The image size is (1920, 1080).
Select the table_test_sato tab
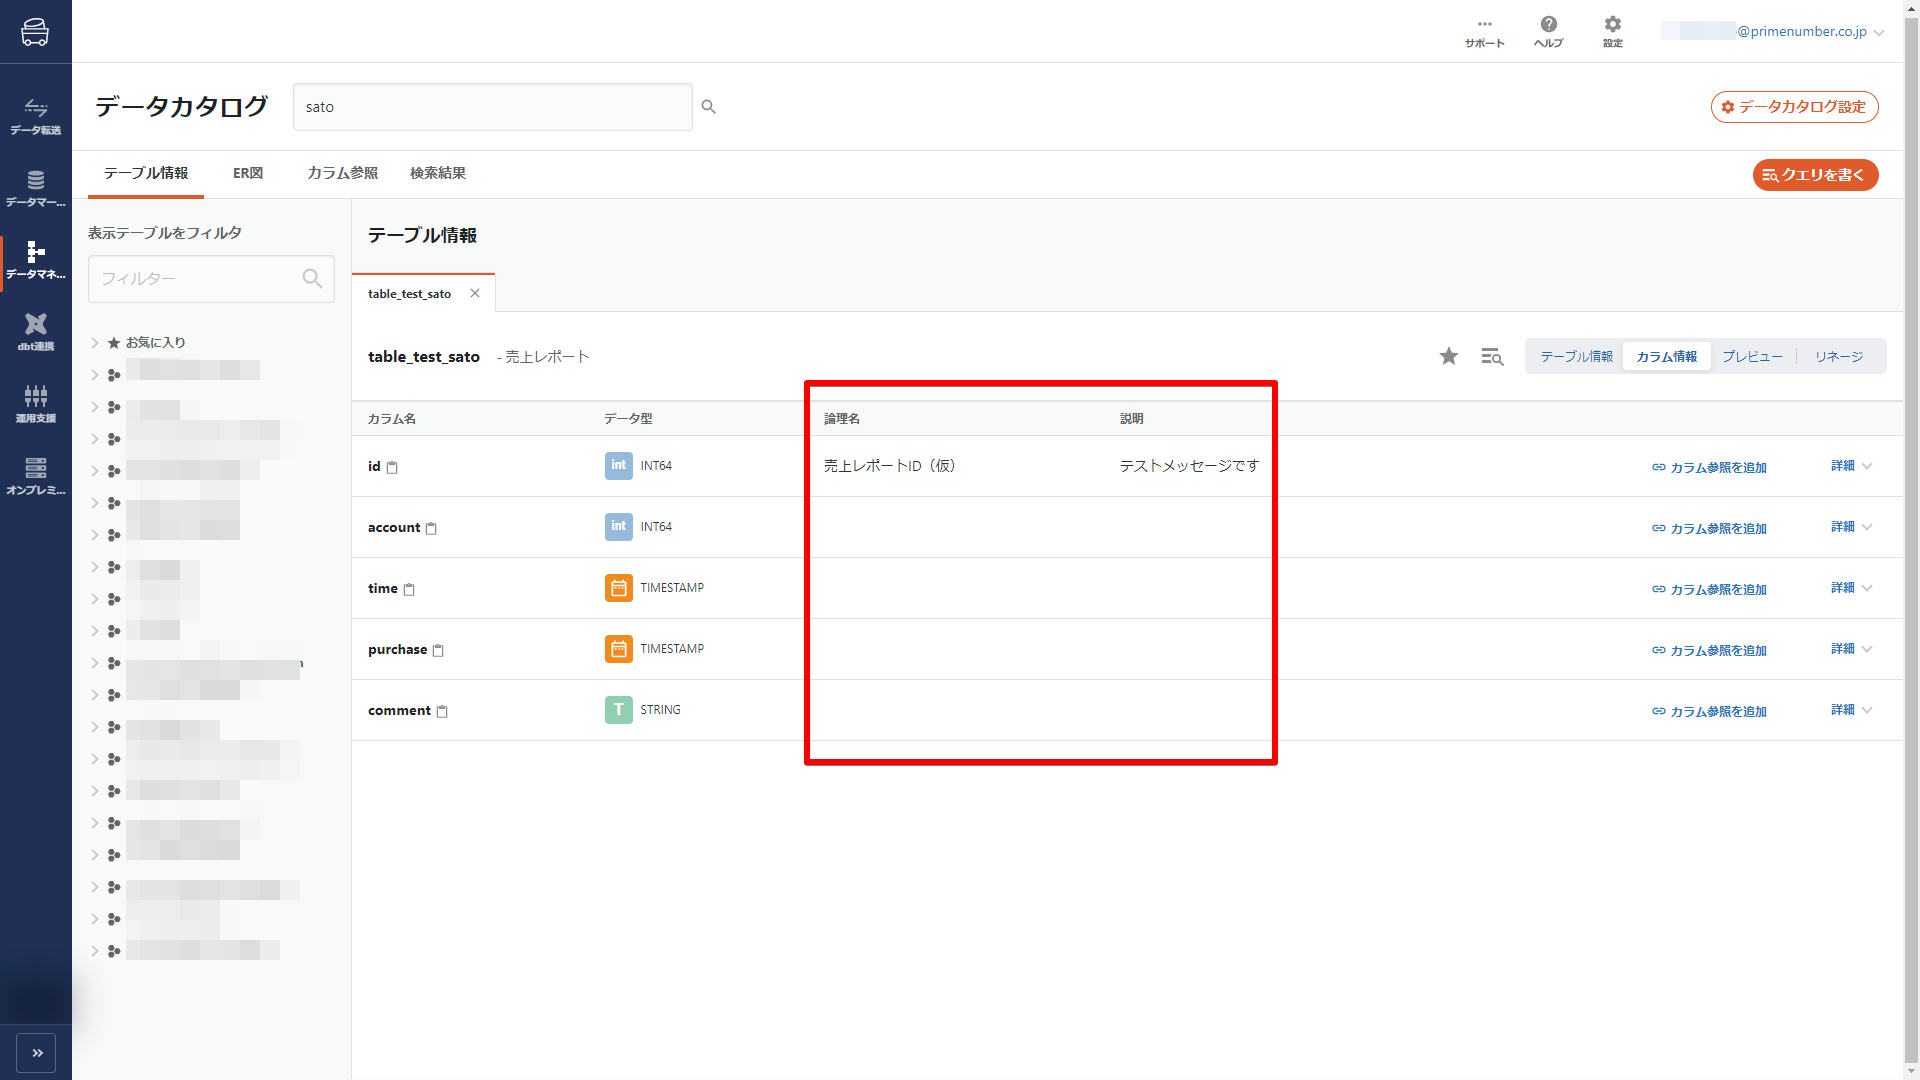pyautogui.click(x=410, y=294)
